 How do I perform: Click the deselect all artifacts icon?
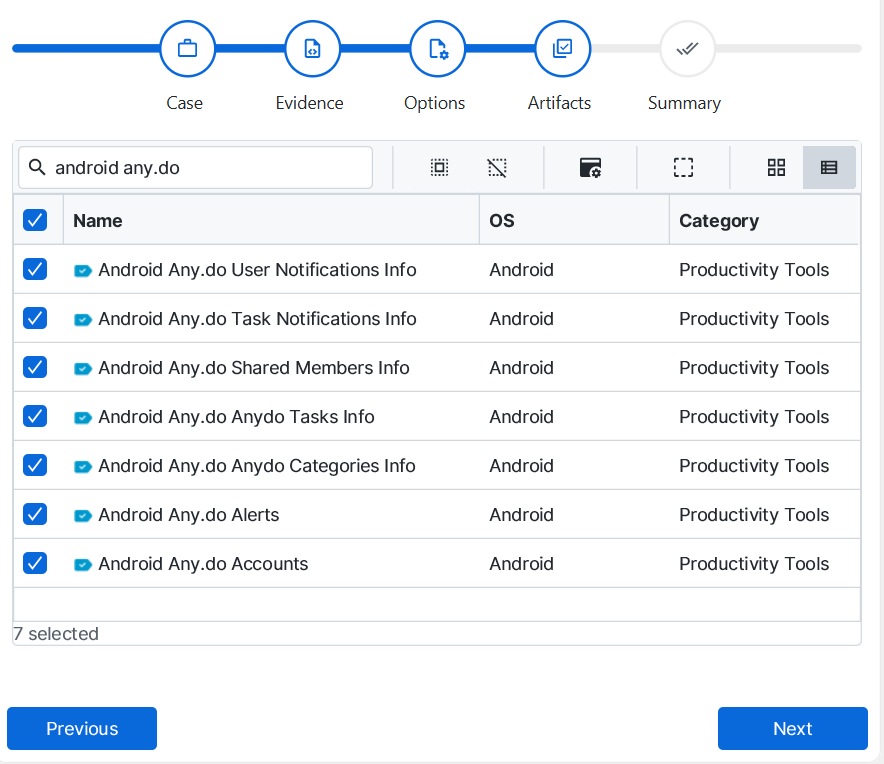pos(497,168)
